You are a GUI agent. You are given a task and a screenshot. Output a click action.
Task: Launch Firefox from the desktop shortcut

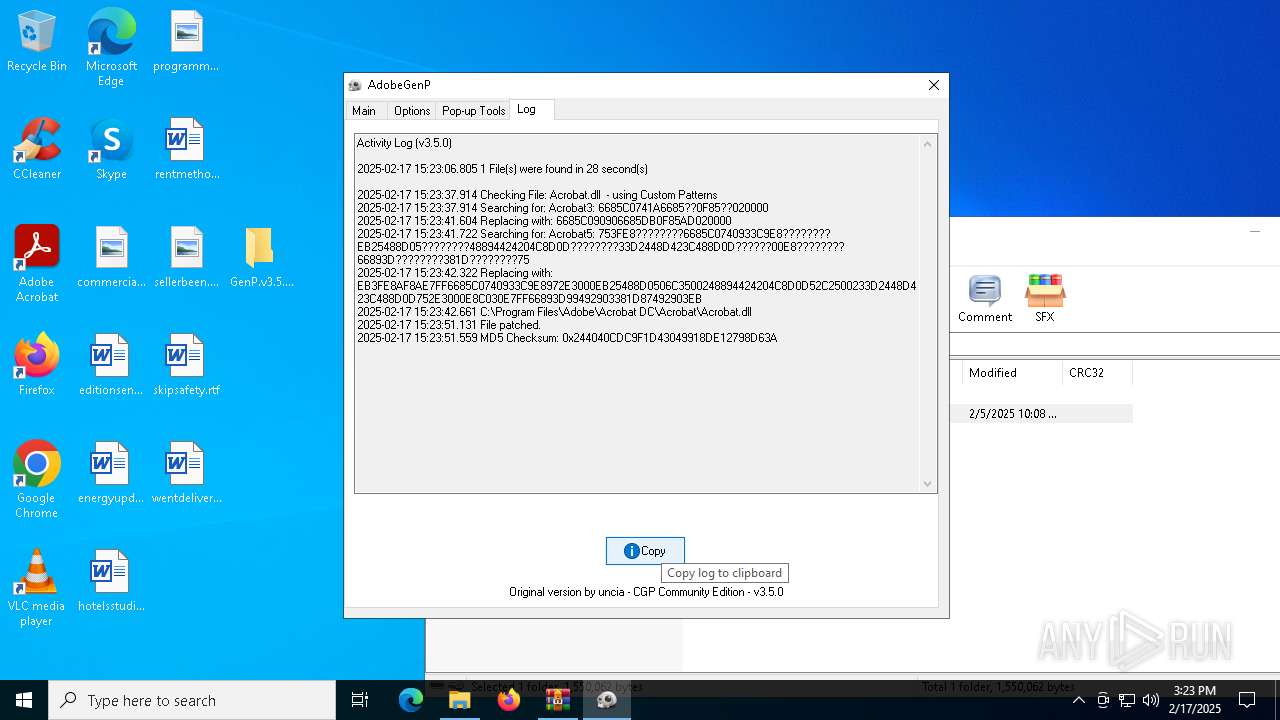(x=37, y=366)
